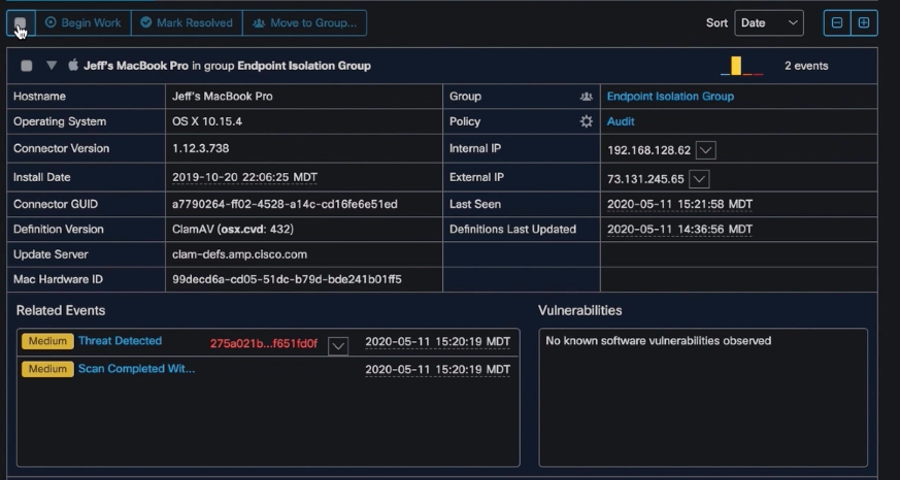The width and height of the screenshot is (902, 480).
Task: Open the Threat Detected event link
Action: [x=120, y=341]
